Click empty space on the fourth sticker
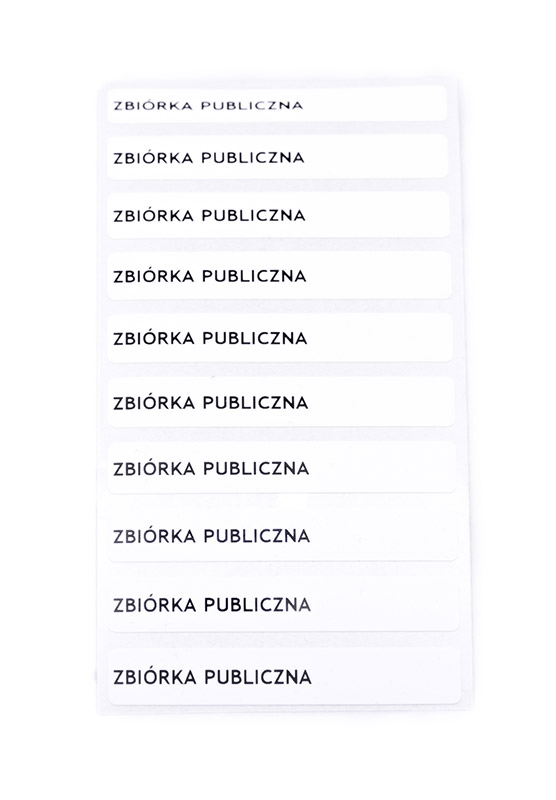This screenshot has width=556, height=800. click(378, 276)
